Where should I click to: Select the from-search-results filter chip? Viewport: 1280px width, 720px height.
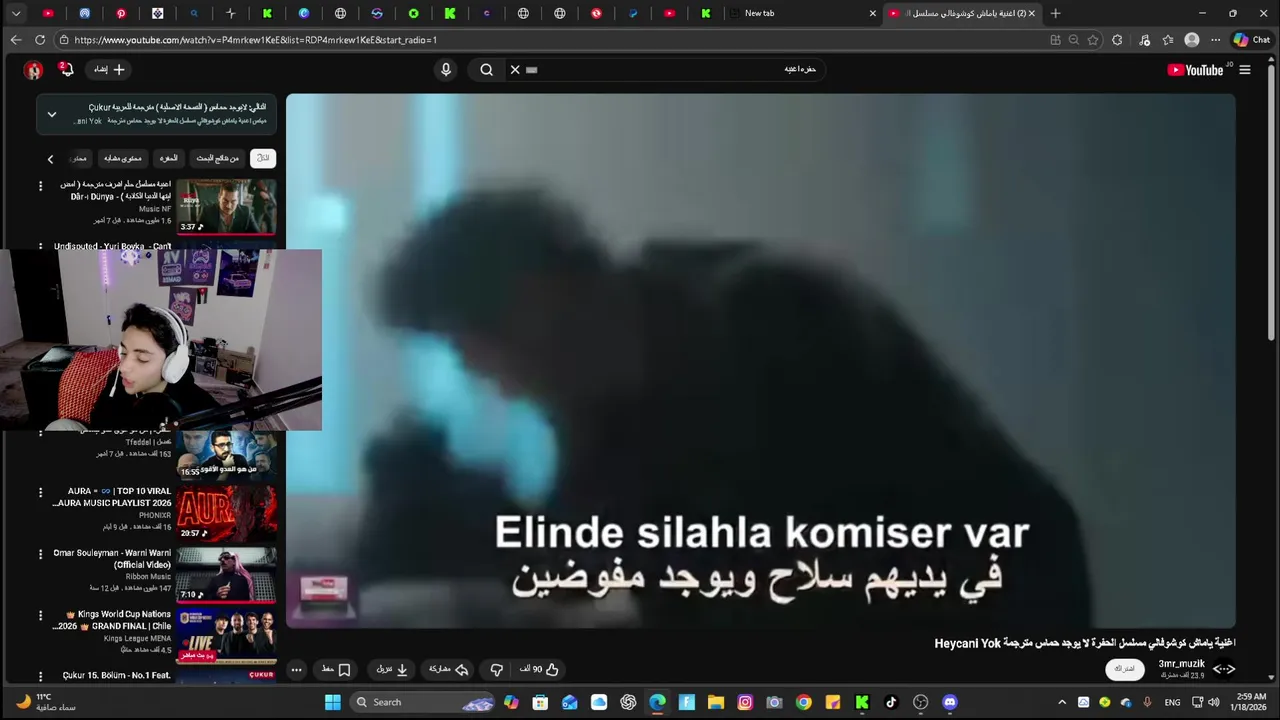pos(217,158)
